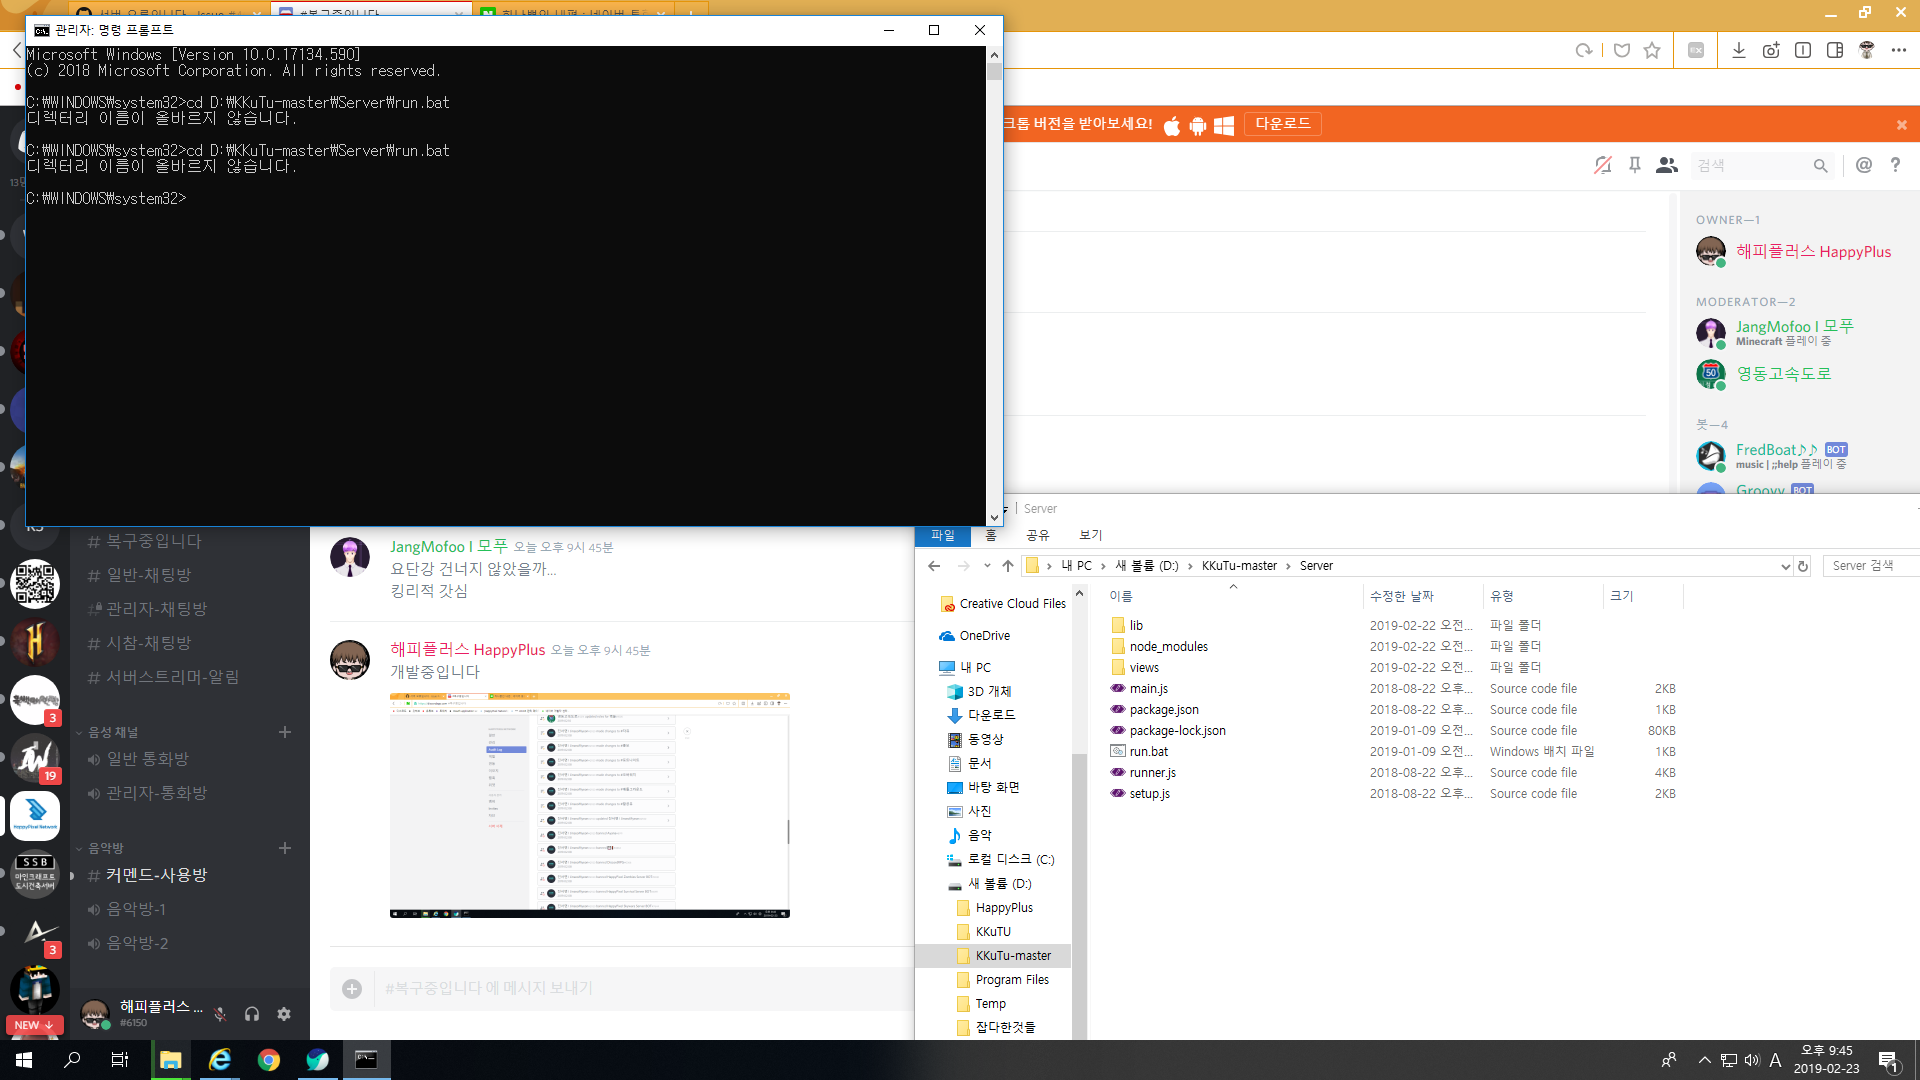Open recent mentions with the @ icon
Screen dimensions: 1920x1080
point(1863,165)
